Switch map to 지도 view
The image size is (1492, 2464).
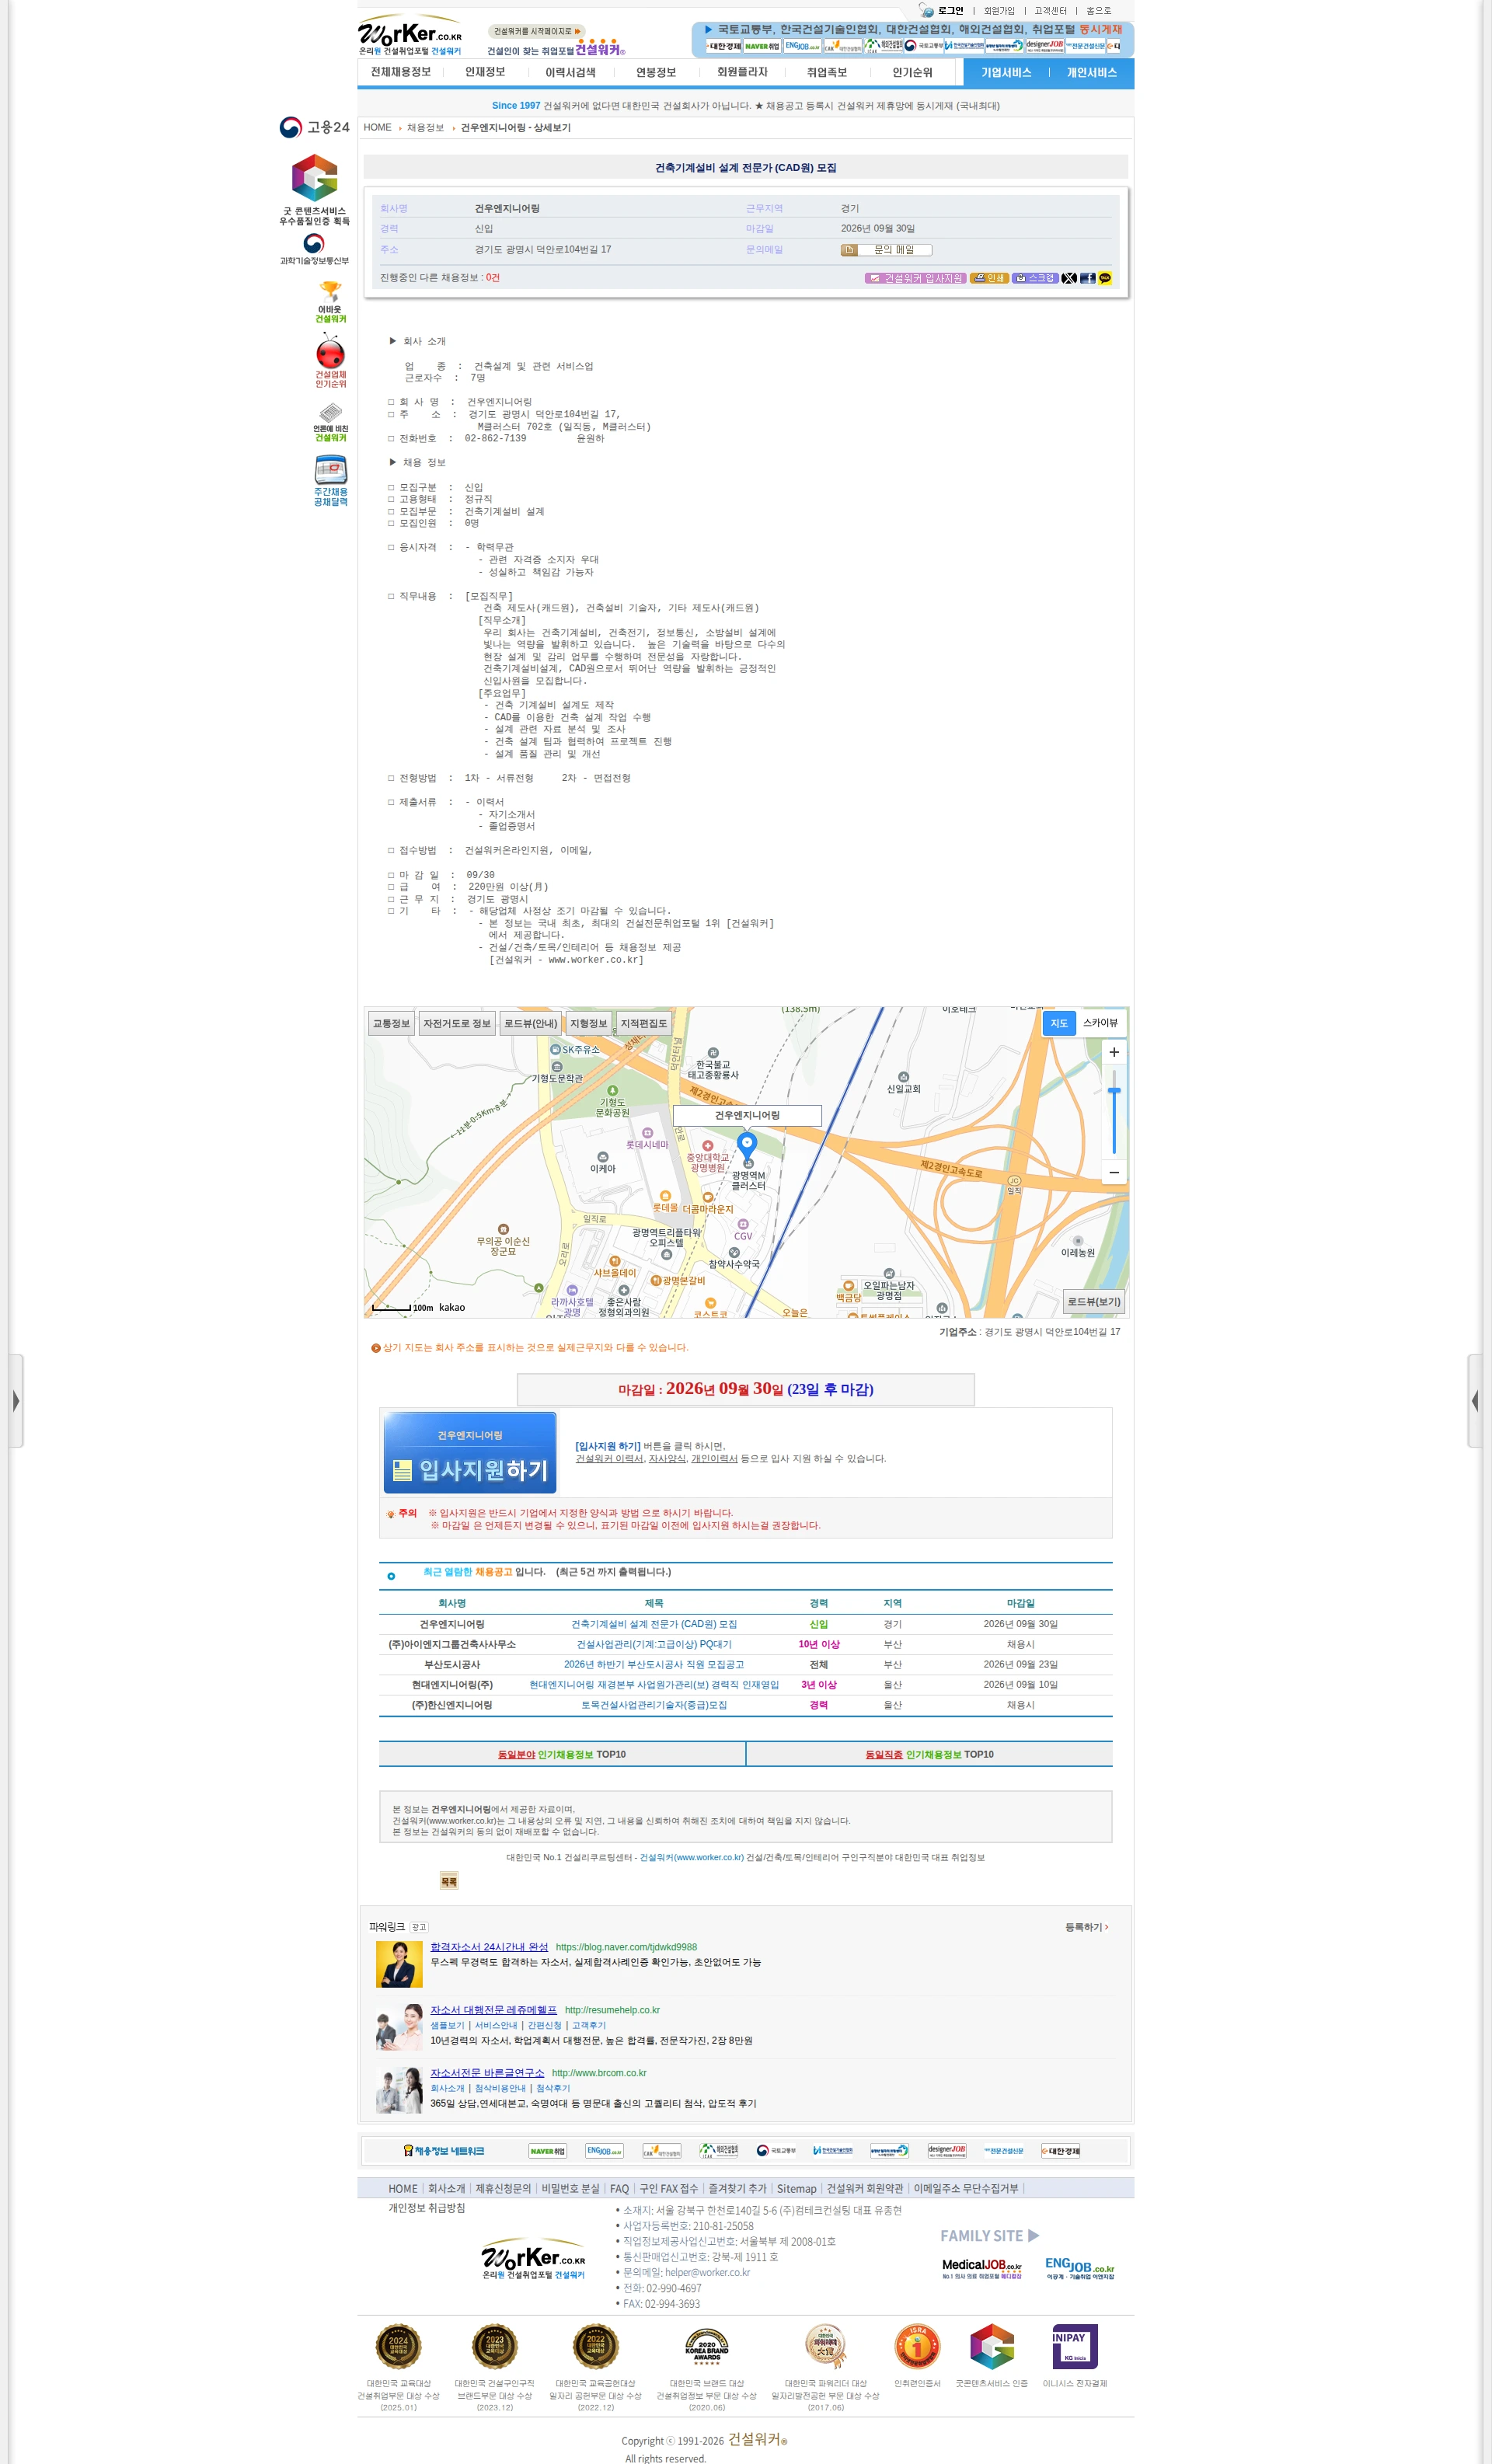click(x=1059, y=1023)
